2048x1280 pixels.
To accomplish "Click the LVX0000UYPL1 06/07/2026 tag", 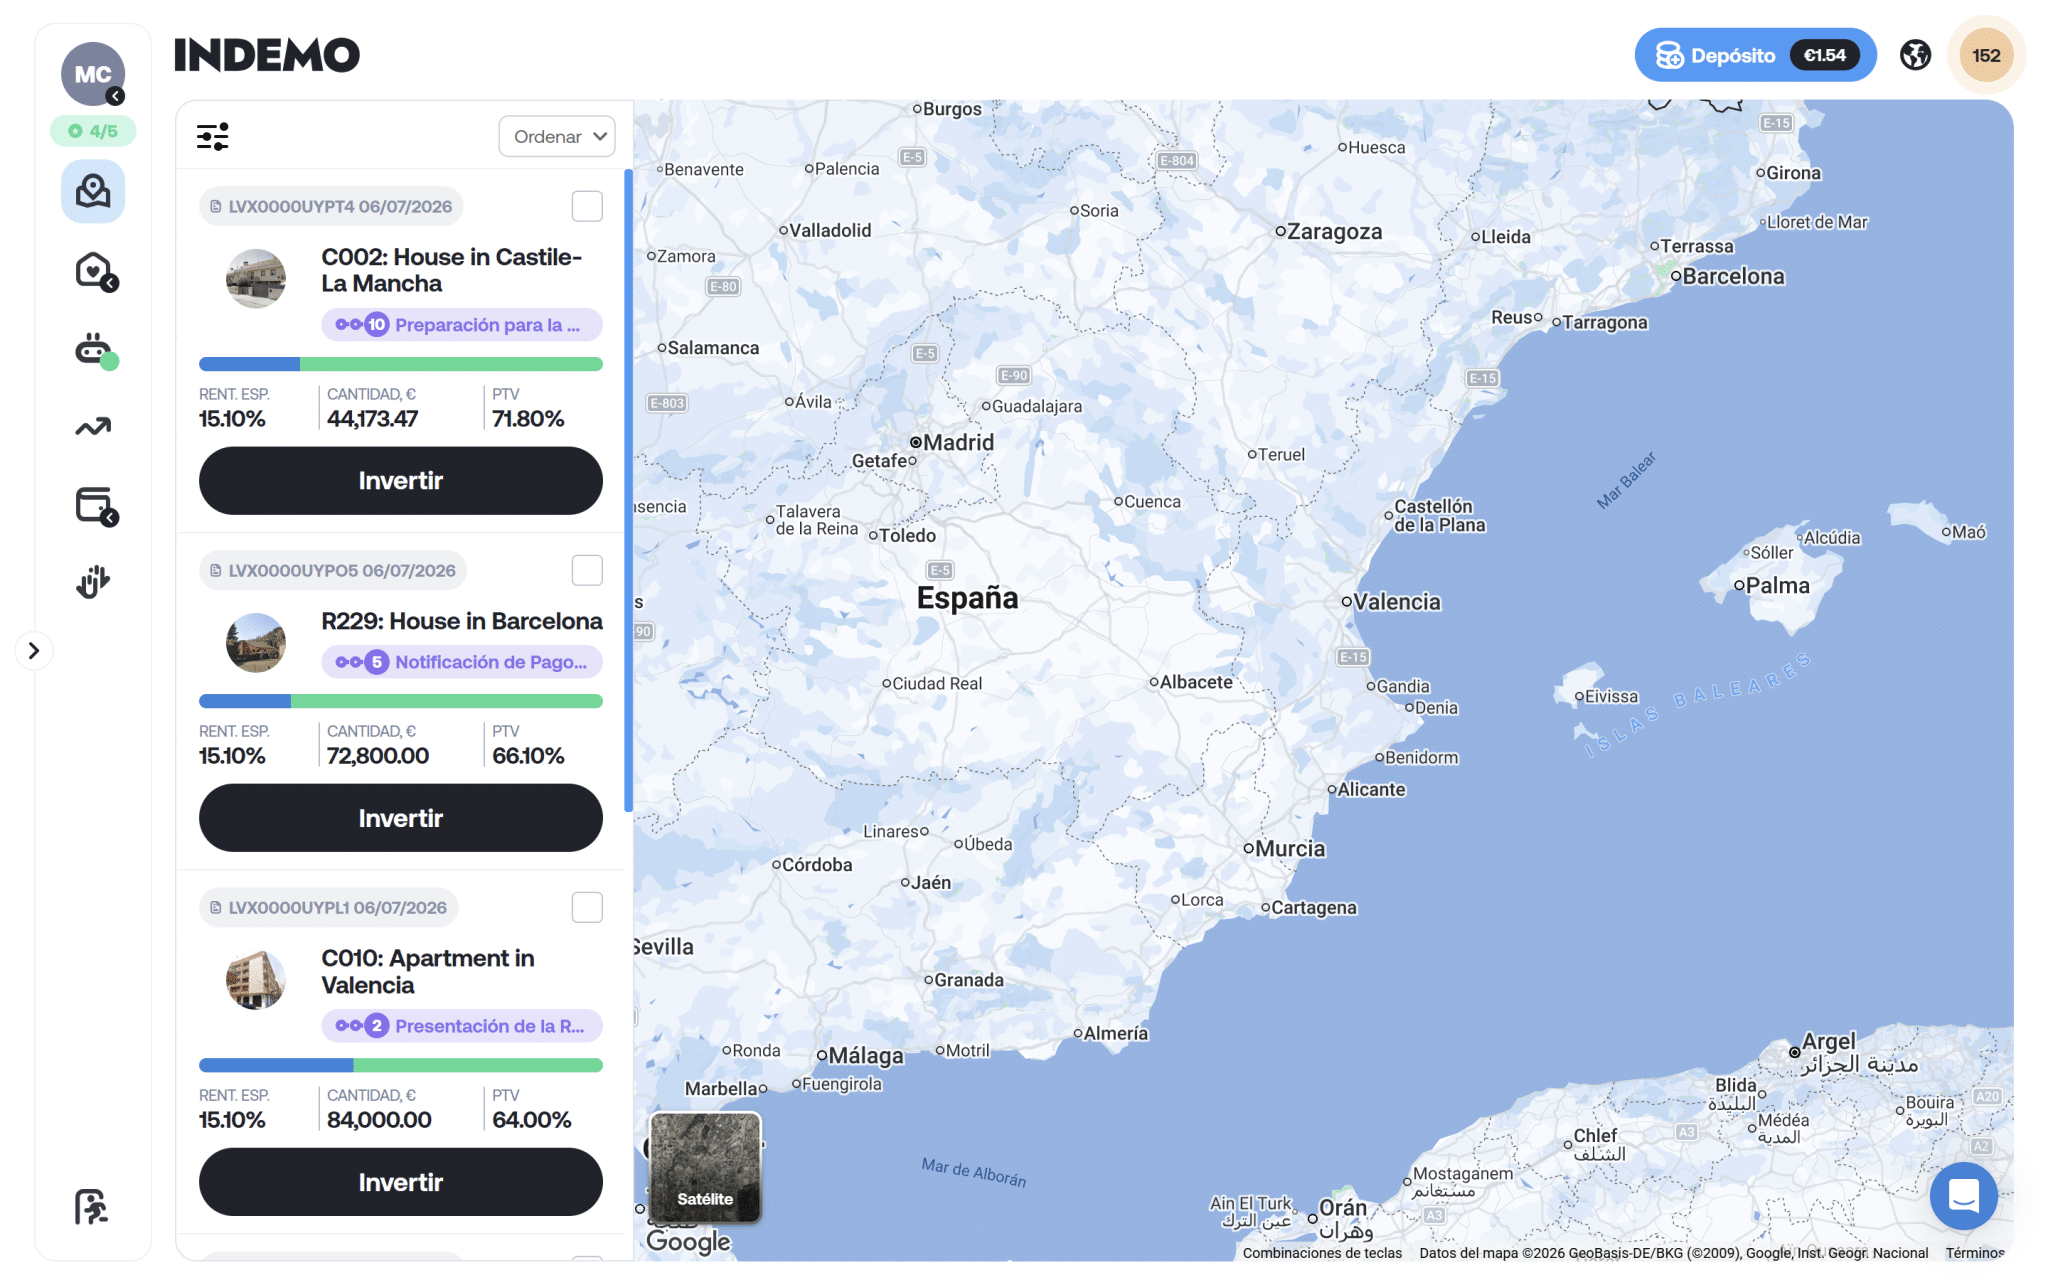I will [329, 908].
